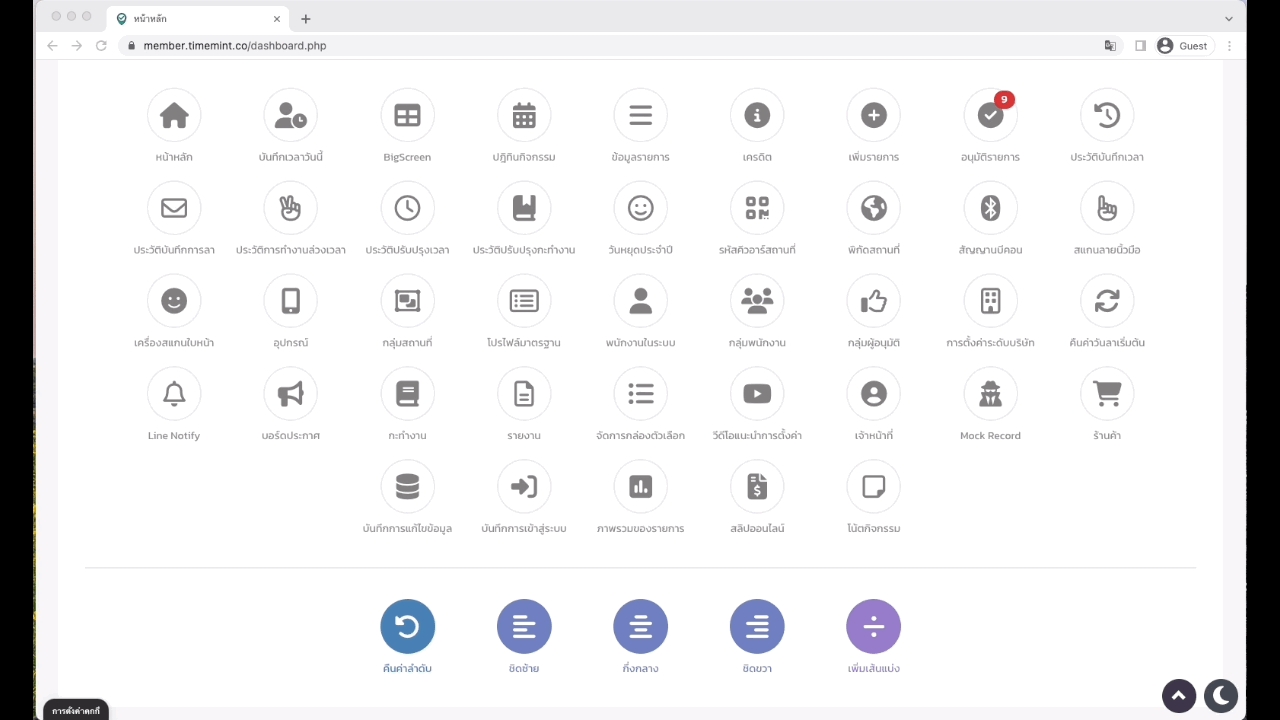Open the browser tab list chevron
The width and height of the screenshot is (1280, 720).
1229,18
